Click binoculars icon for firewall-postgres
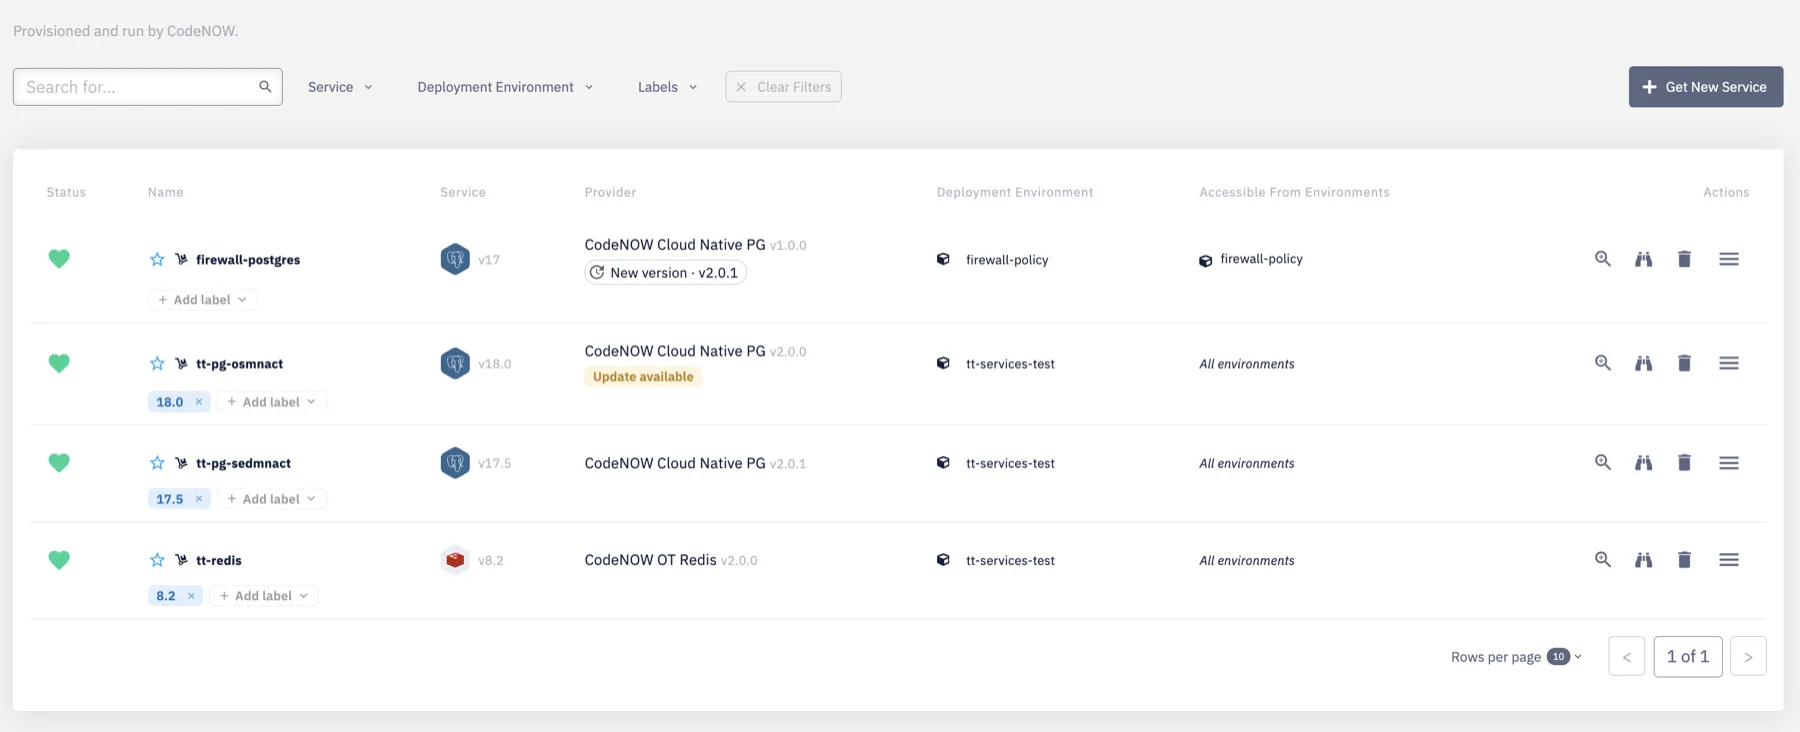This screenshot has height=732, width=1800. [1643, 259]
